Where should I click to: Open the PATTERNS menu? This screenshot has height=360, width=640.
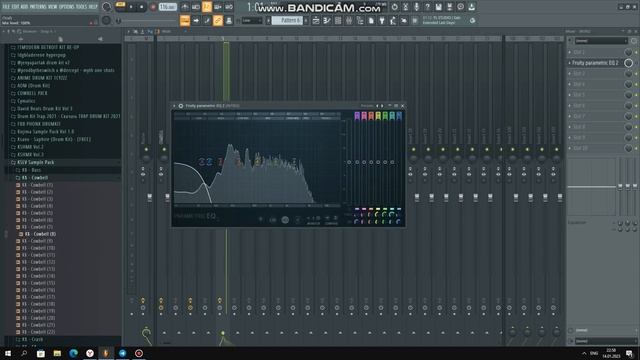click(38, 7)
